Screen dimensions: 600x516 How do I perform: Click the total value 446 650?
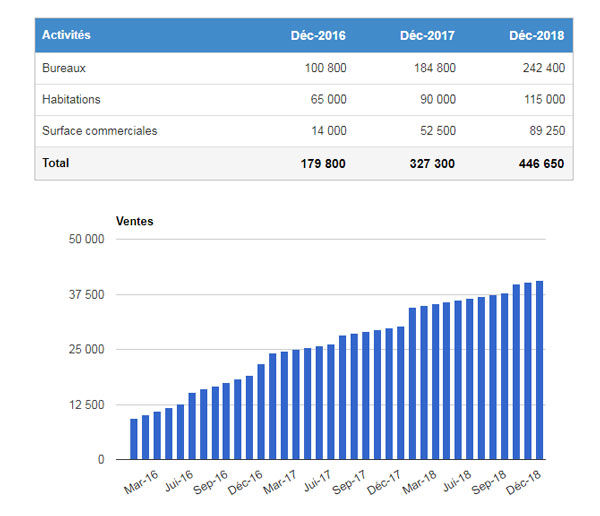pos(541,163)
